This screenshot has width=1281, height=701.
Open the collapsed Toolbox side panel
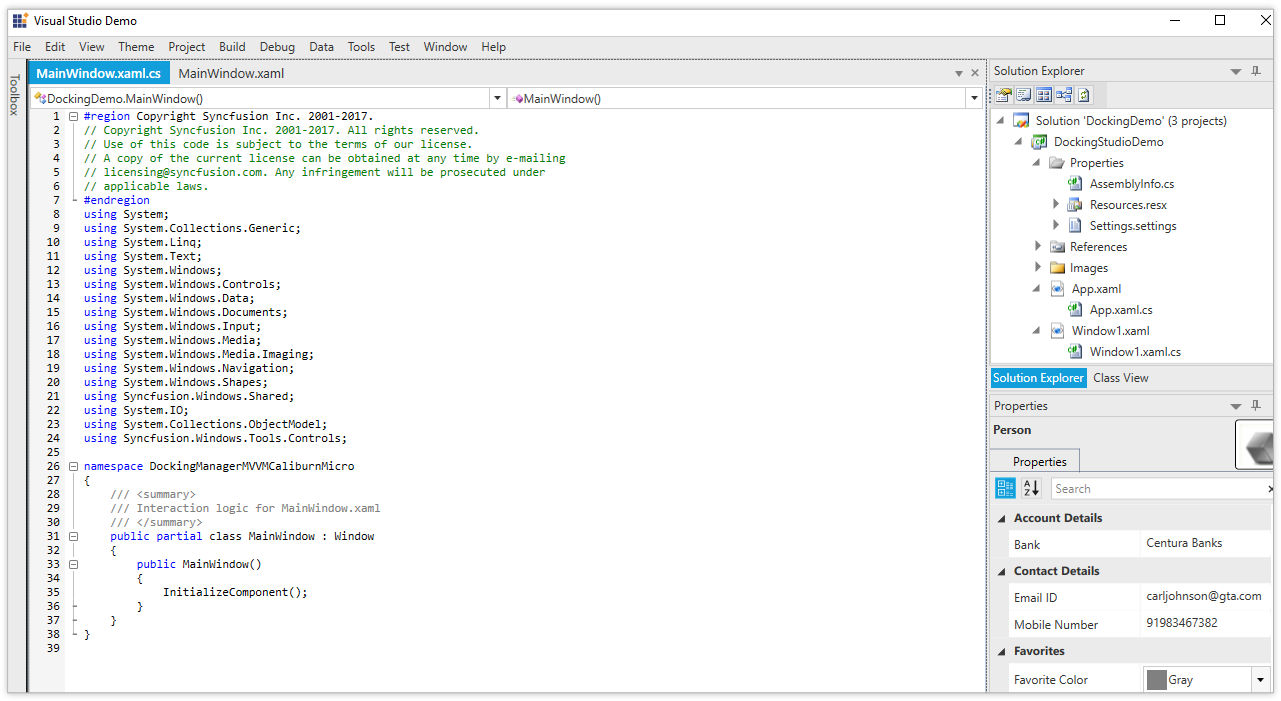pos(14,95)
